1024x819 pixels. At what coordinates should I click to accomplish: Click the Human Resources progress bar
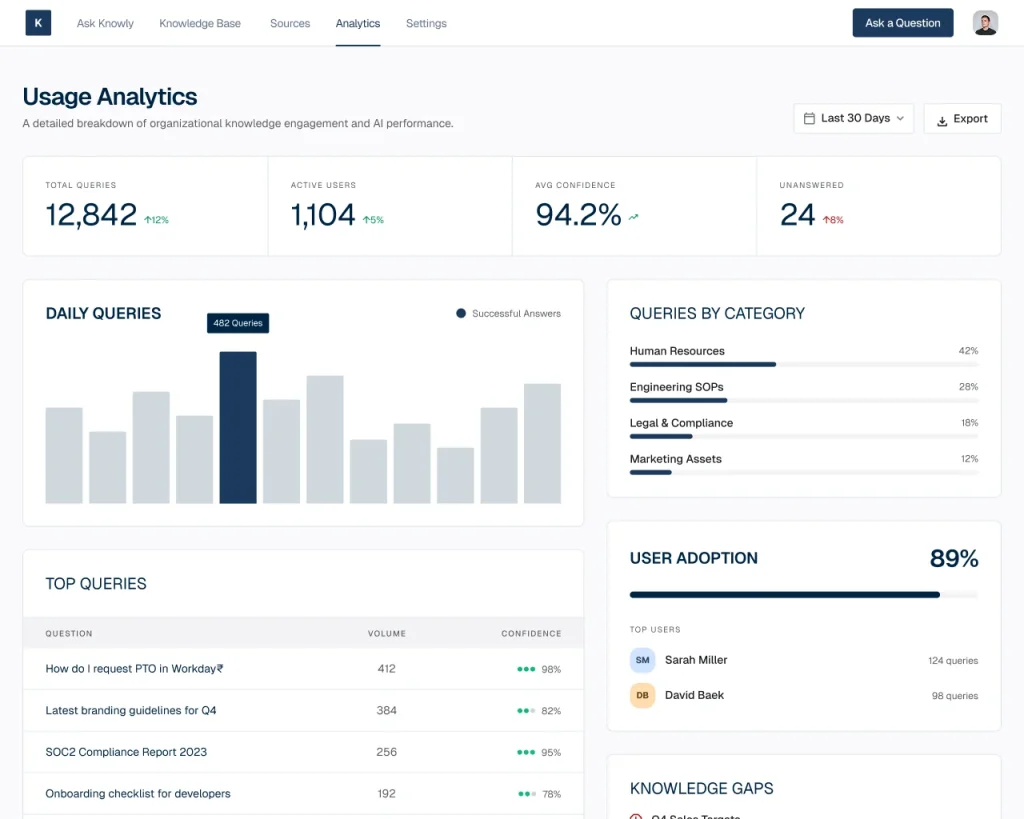(804, 364)
